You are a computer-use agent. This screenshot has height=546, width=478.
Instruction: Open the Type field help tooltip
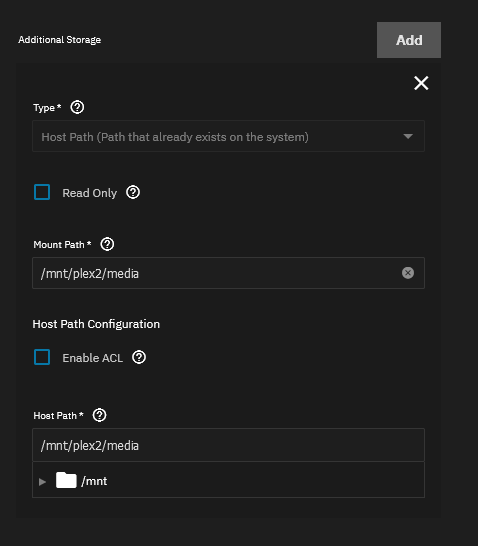point(77,107)
